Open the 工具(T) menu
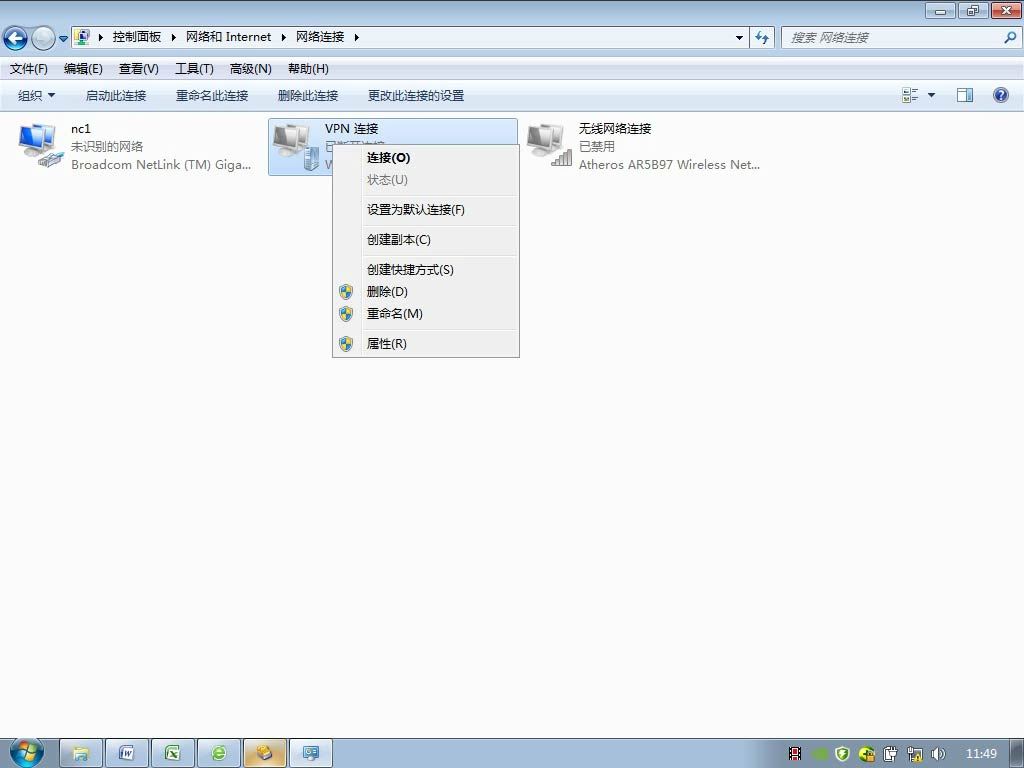Viewport: 1024px width, 768px height. 194,69
